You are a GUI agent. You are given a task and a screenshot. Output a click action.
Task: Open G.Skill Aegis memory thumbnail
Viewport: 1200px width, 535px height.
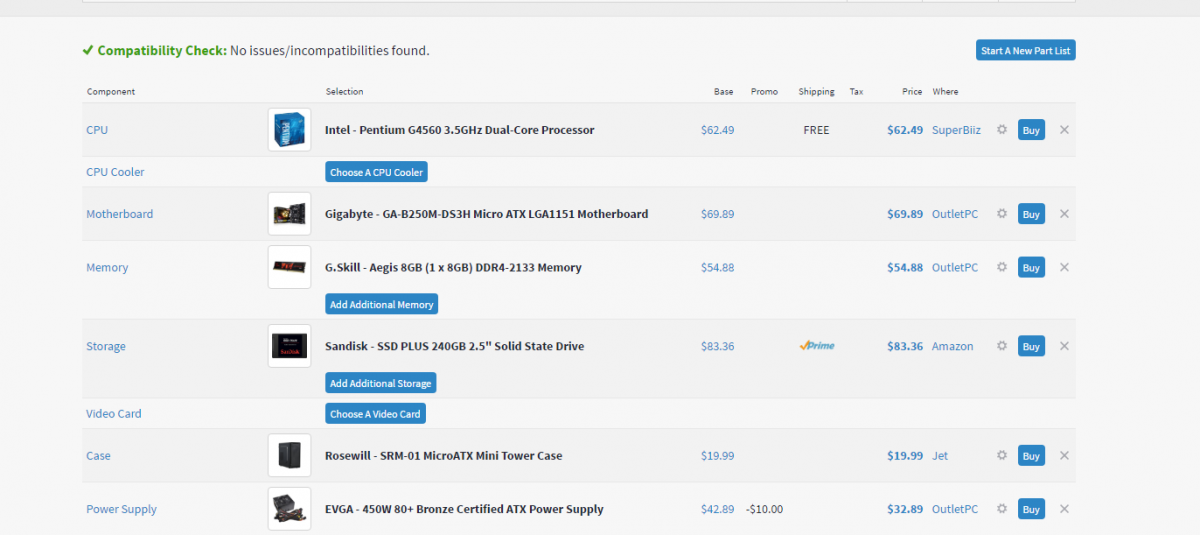pyautogui.click(x=289, y=267)
